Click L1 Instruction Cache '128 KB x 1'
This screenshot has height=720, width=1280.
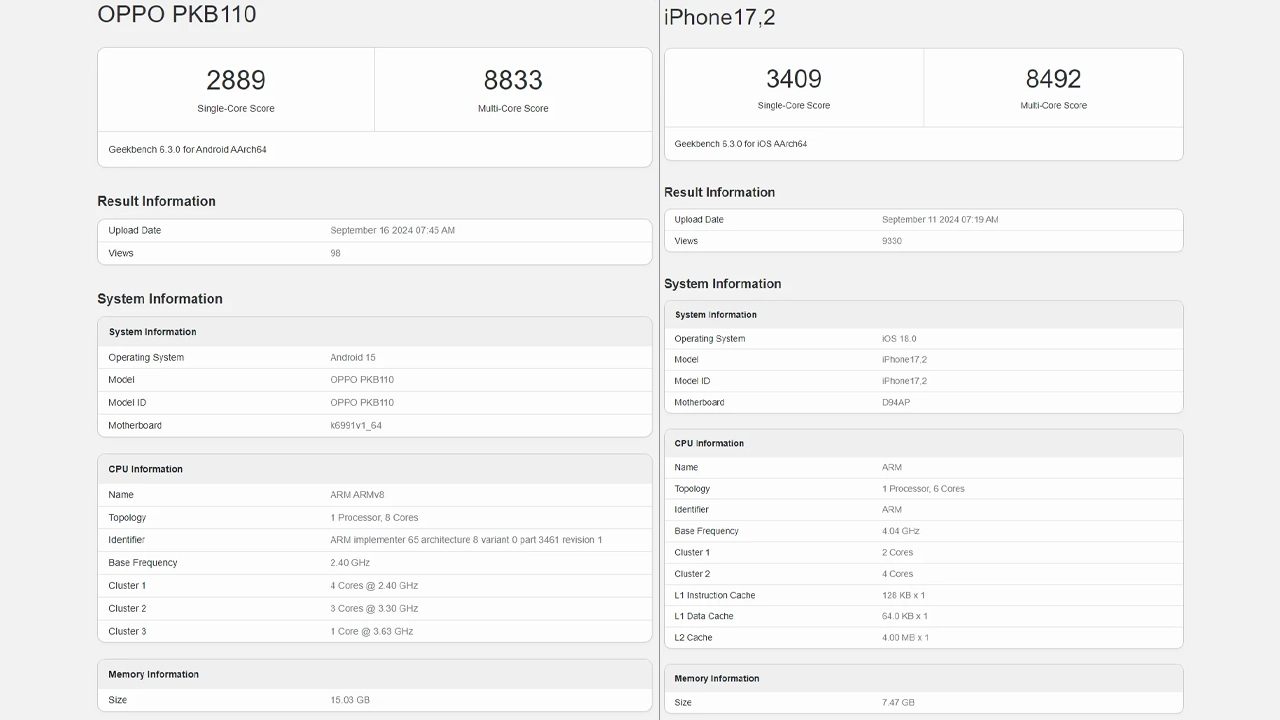point(904,596)
